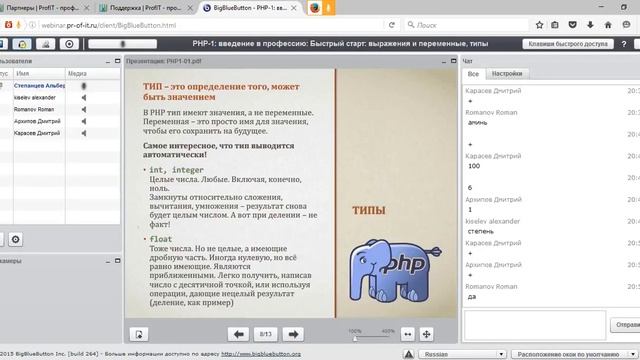The image size is (640, 360).
Task: Select user Степанцев Альберт in list
Action: coord(39,86)
